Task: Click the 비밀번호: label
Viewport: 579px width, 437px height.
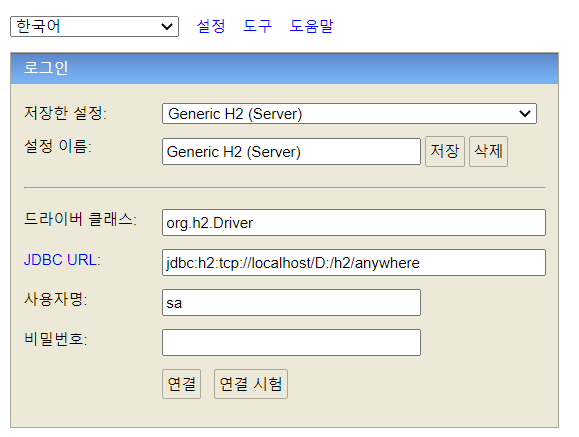Action: pos(56,339)
